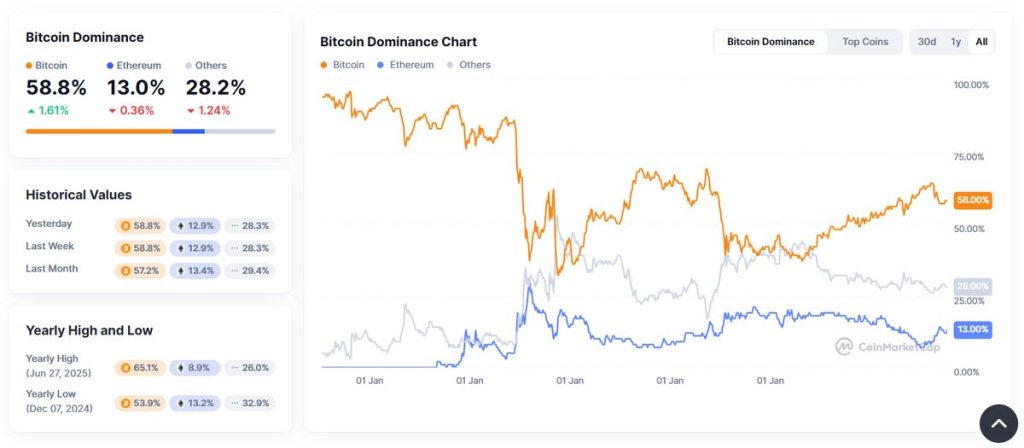
Task: Click the Ethereum icon in the Last Week row
Action: pyautogui.click(x=178, y=248)
